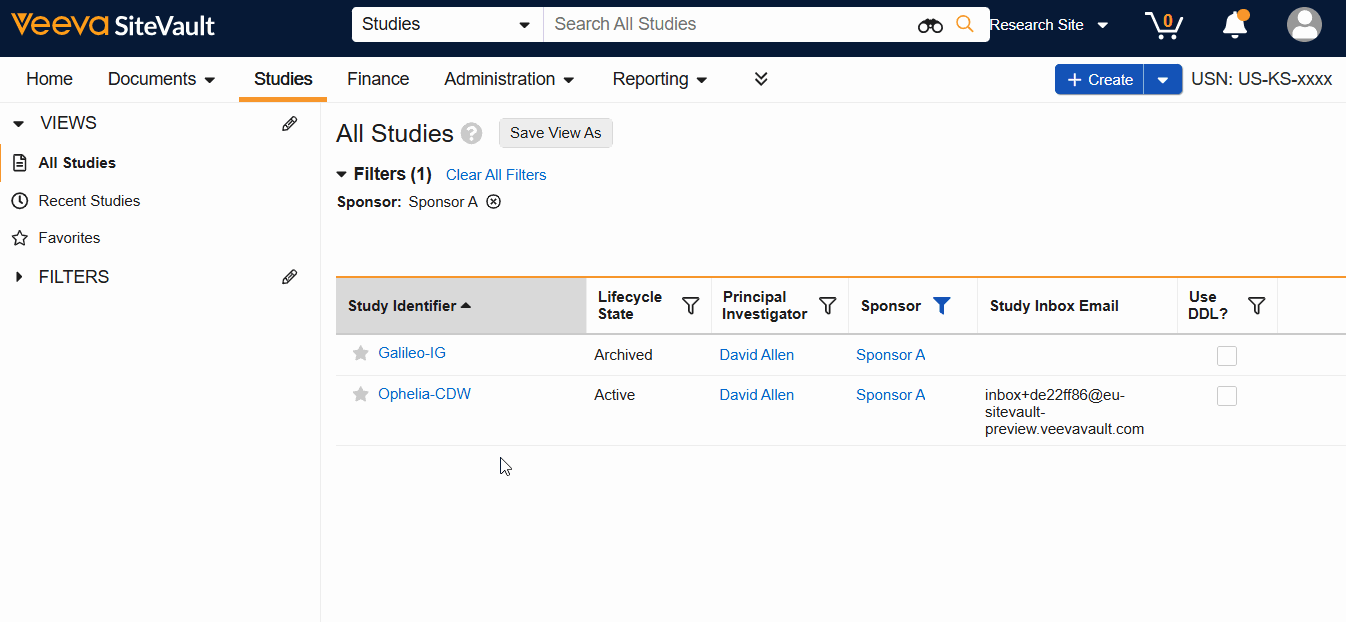1346x622 pixels.
Task: Open the Create button dropdown arrow
Action: (1162, 80)
